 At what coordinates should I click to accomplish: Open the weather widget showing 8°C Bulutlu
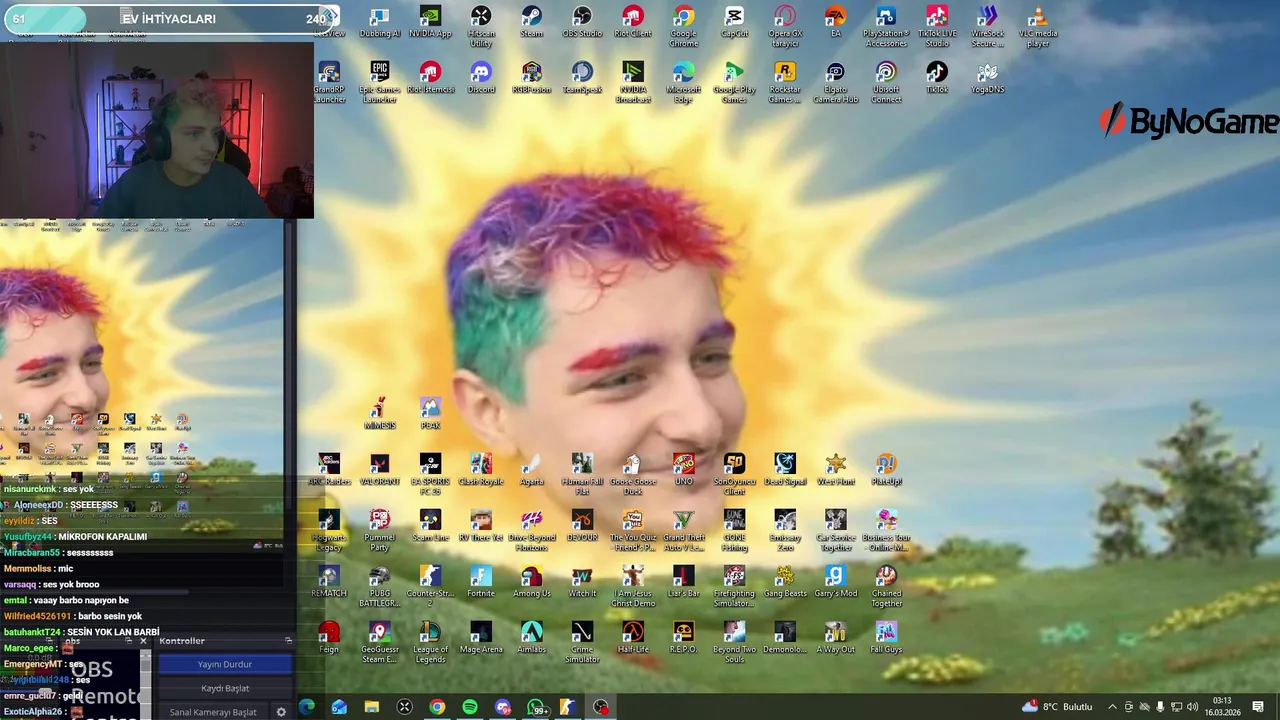tap(1057, 707)
